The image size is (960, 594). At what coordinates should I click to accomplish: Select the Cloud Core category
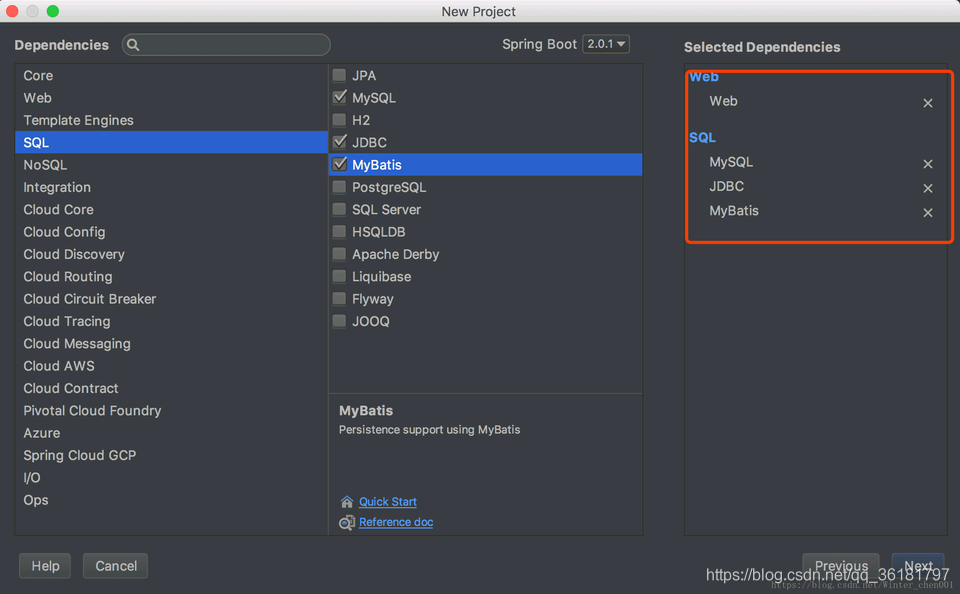point(171,209)
